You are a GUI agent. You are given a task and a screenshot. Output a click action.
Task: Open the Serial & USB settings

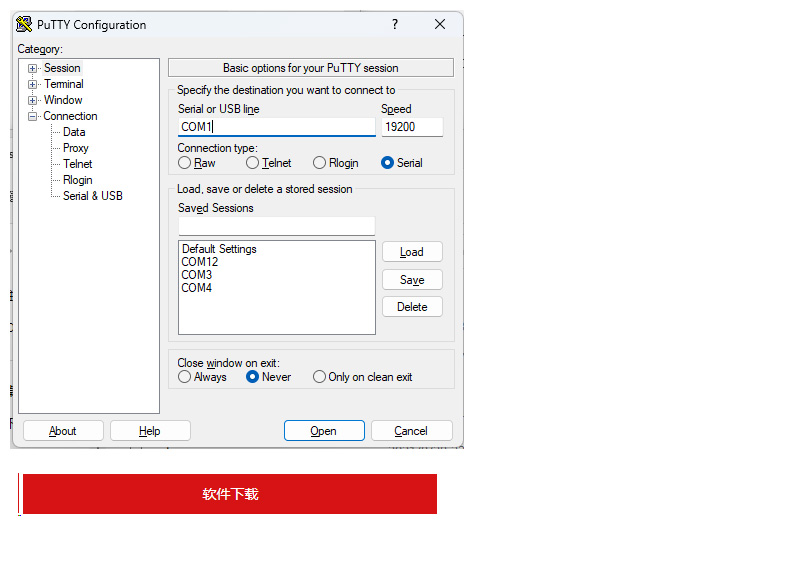click(93, 196)
